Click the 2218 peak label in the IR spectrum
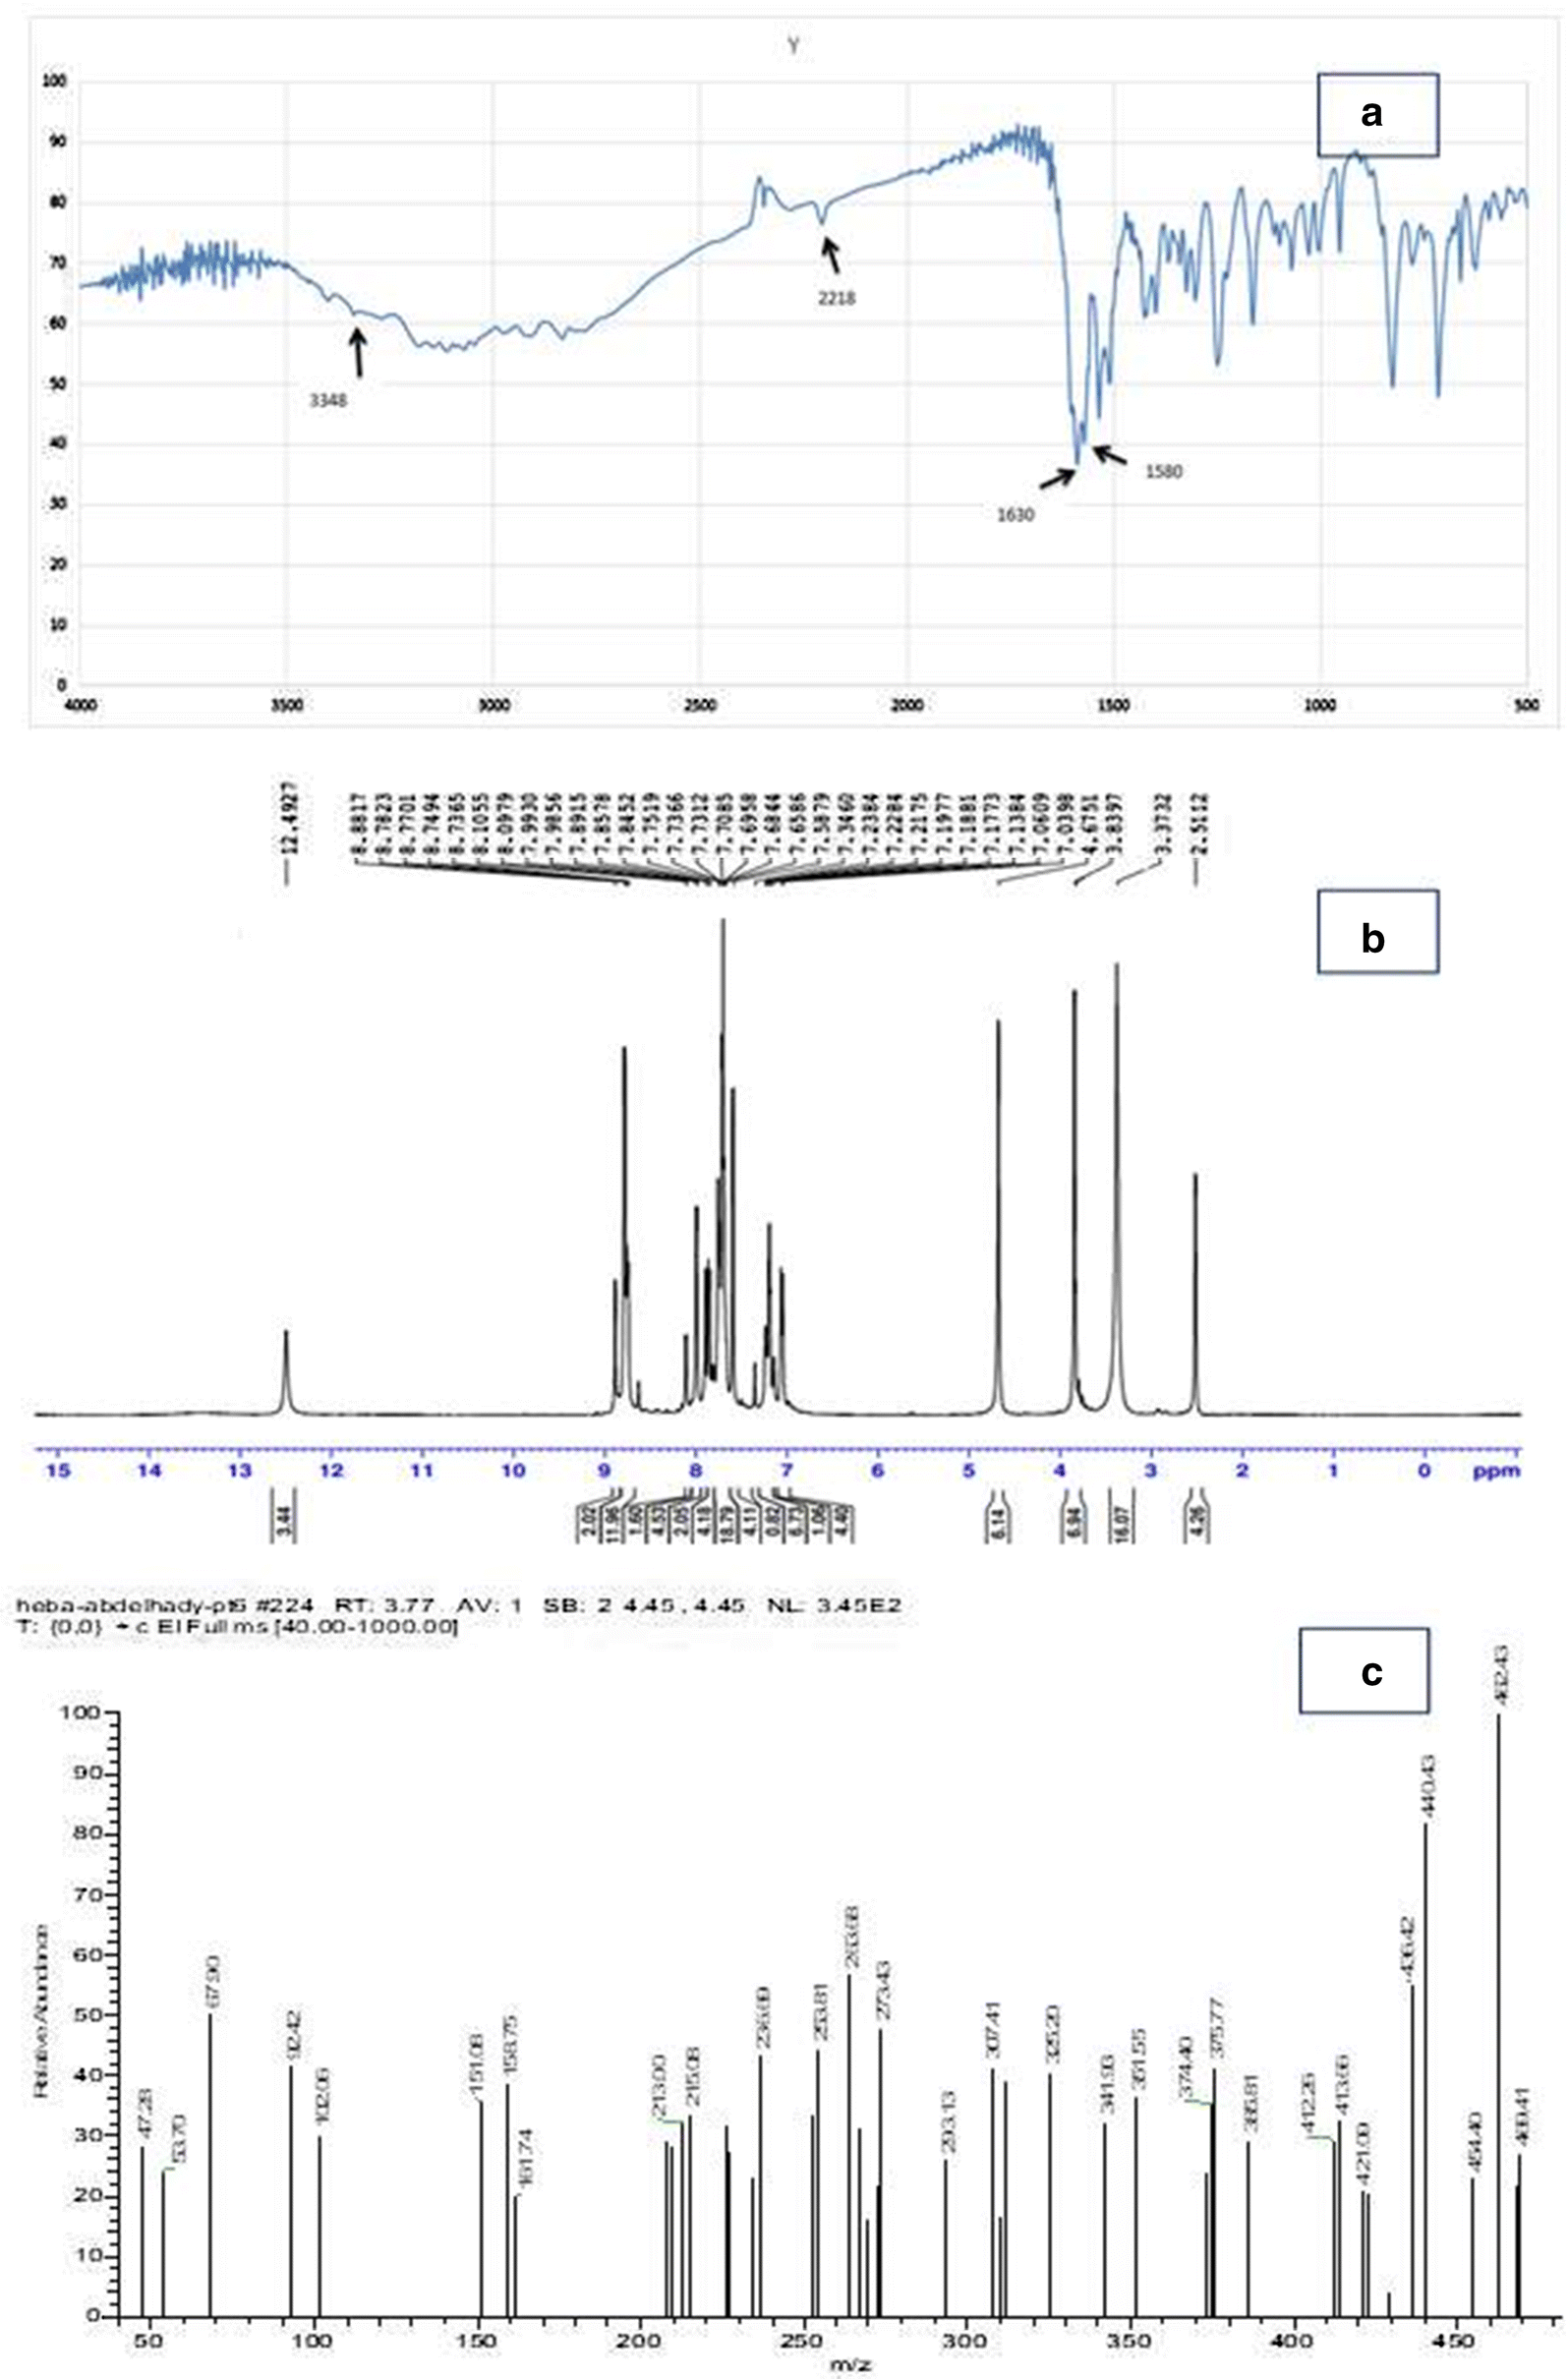The width and height of the screenshot is (1568, 2379). click(836, 298)
